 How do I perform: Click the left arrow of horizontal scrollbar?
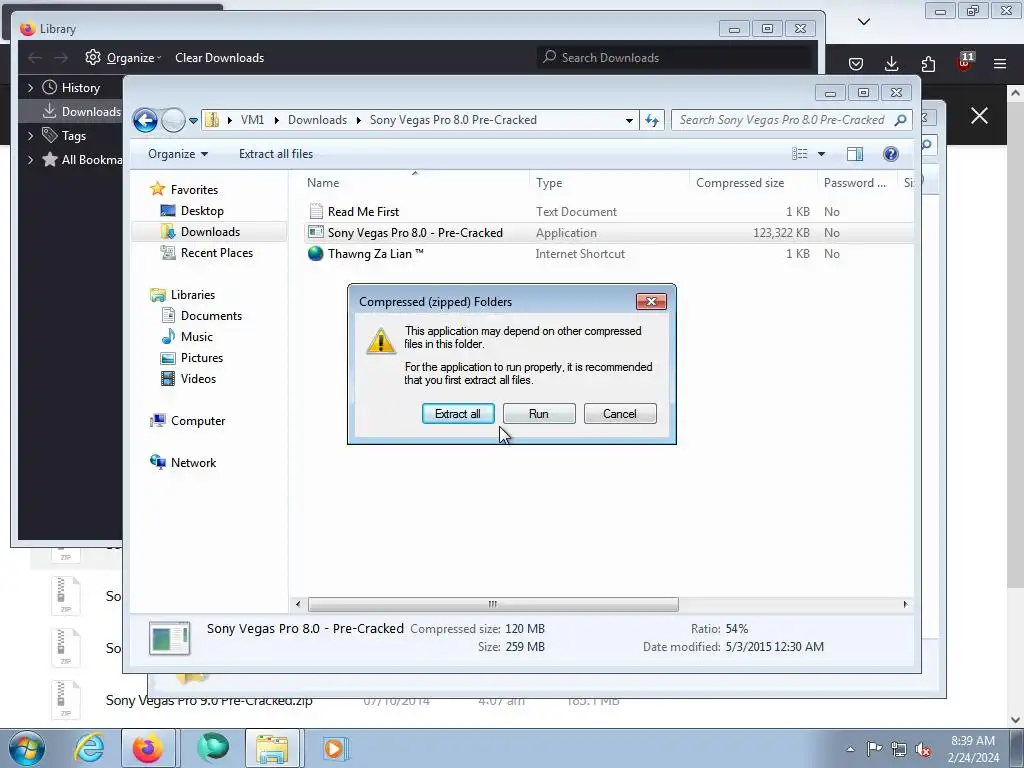[298, 604]
